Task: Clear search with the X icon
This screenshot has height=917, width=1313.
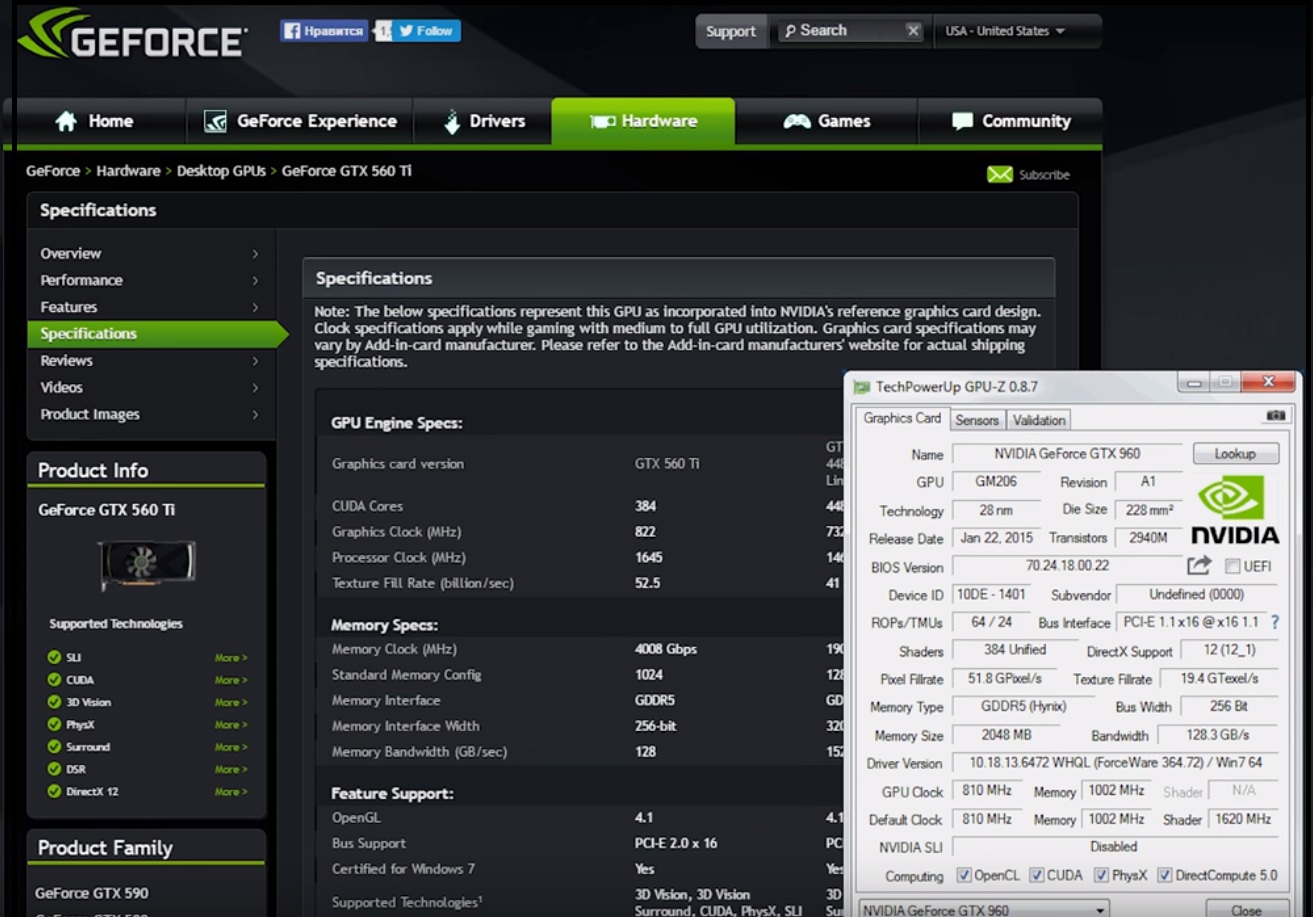Action: 913,31
